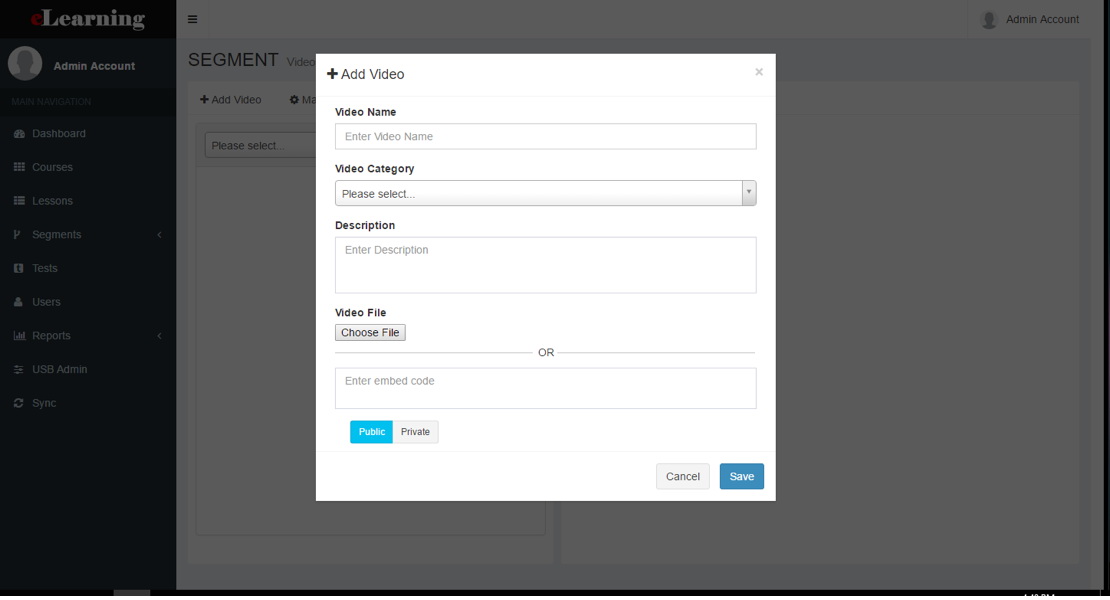The height and width of the screenshot is (600, 1110).
Task: Open the Dashboard from the sidebar
Action: pyautogui.click(x=54, y=133)
